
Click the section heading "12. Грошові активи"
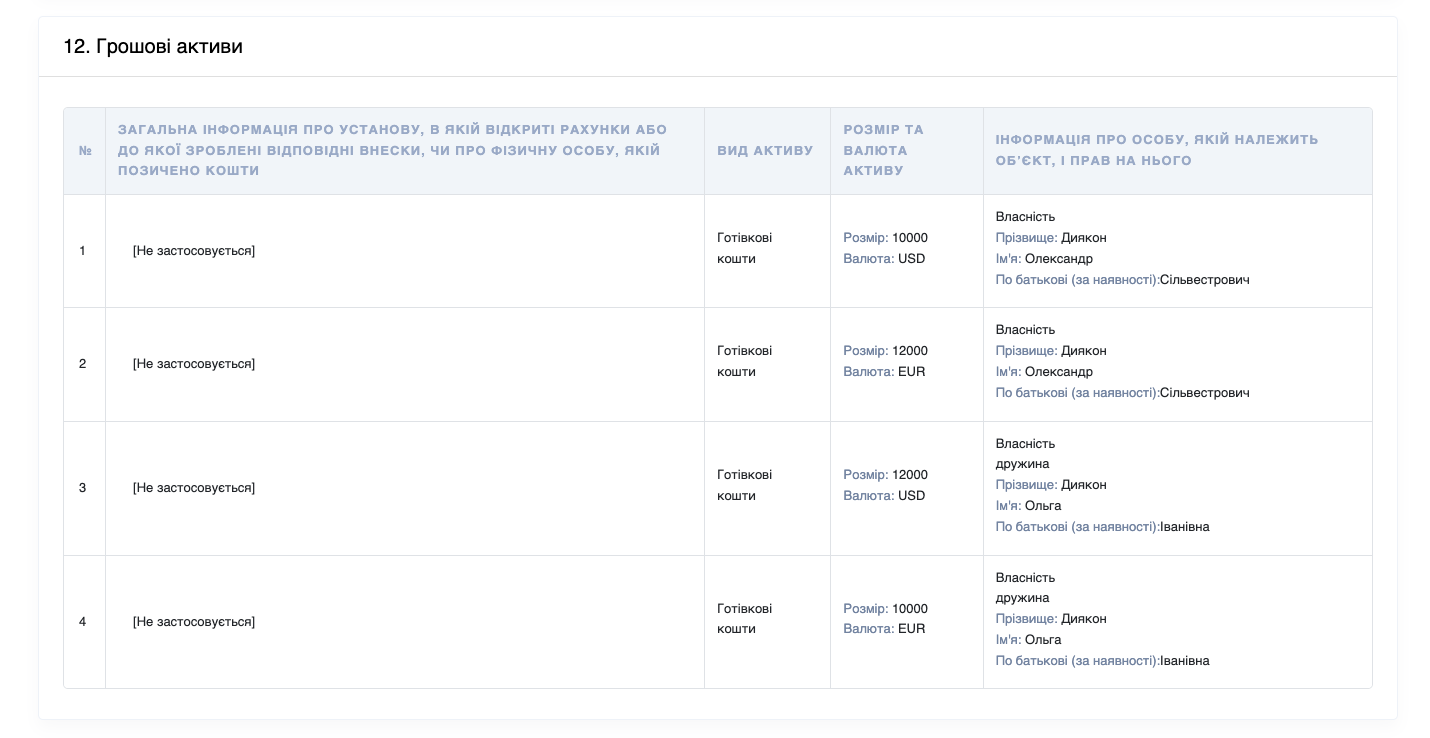[153, 46]
